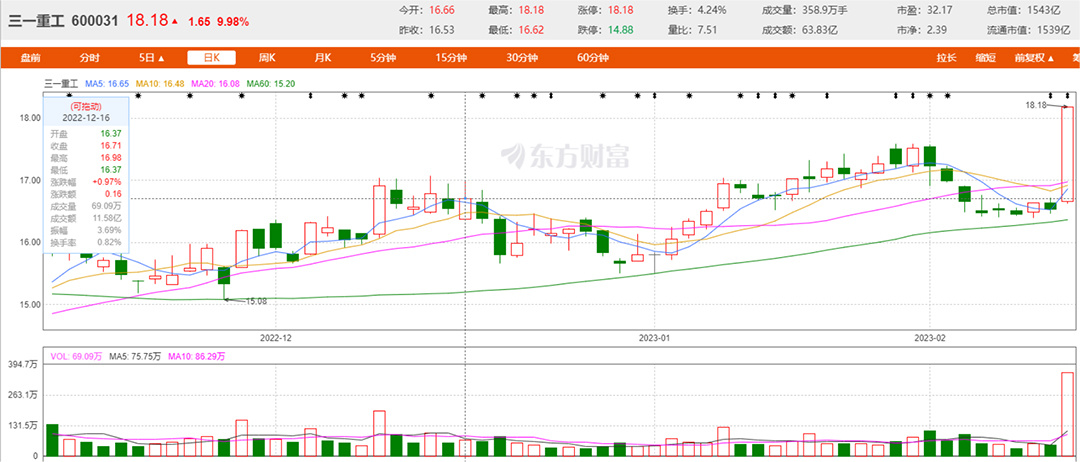Click the 涨跌幅 +0.97% row in the tooltip
The width and height of the screenshot is (1080, 462).
(x=86, y=181)
